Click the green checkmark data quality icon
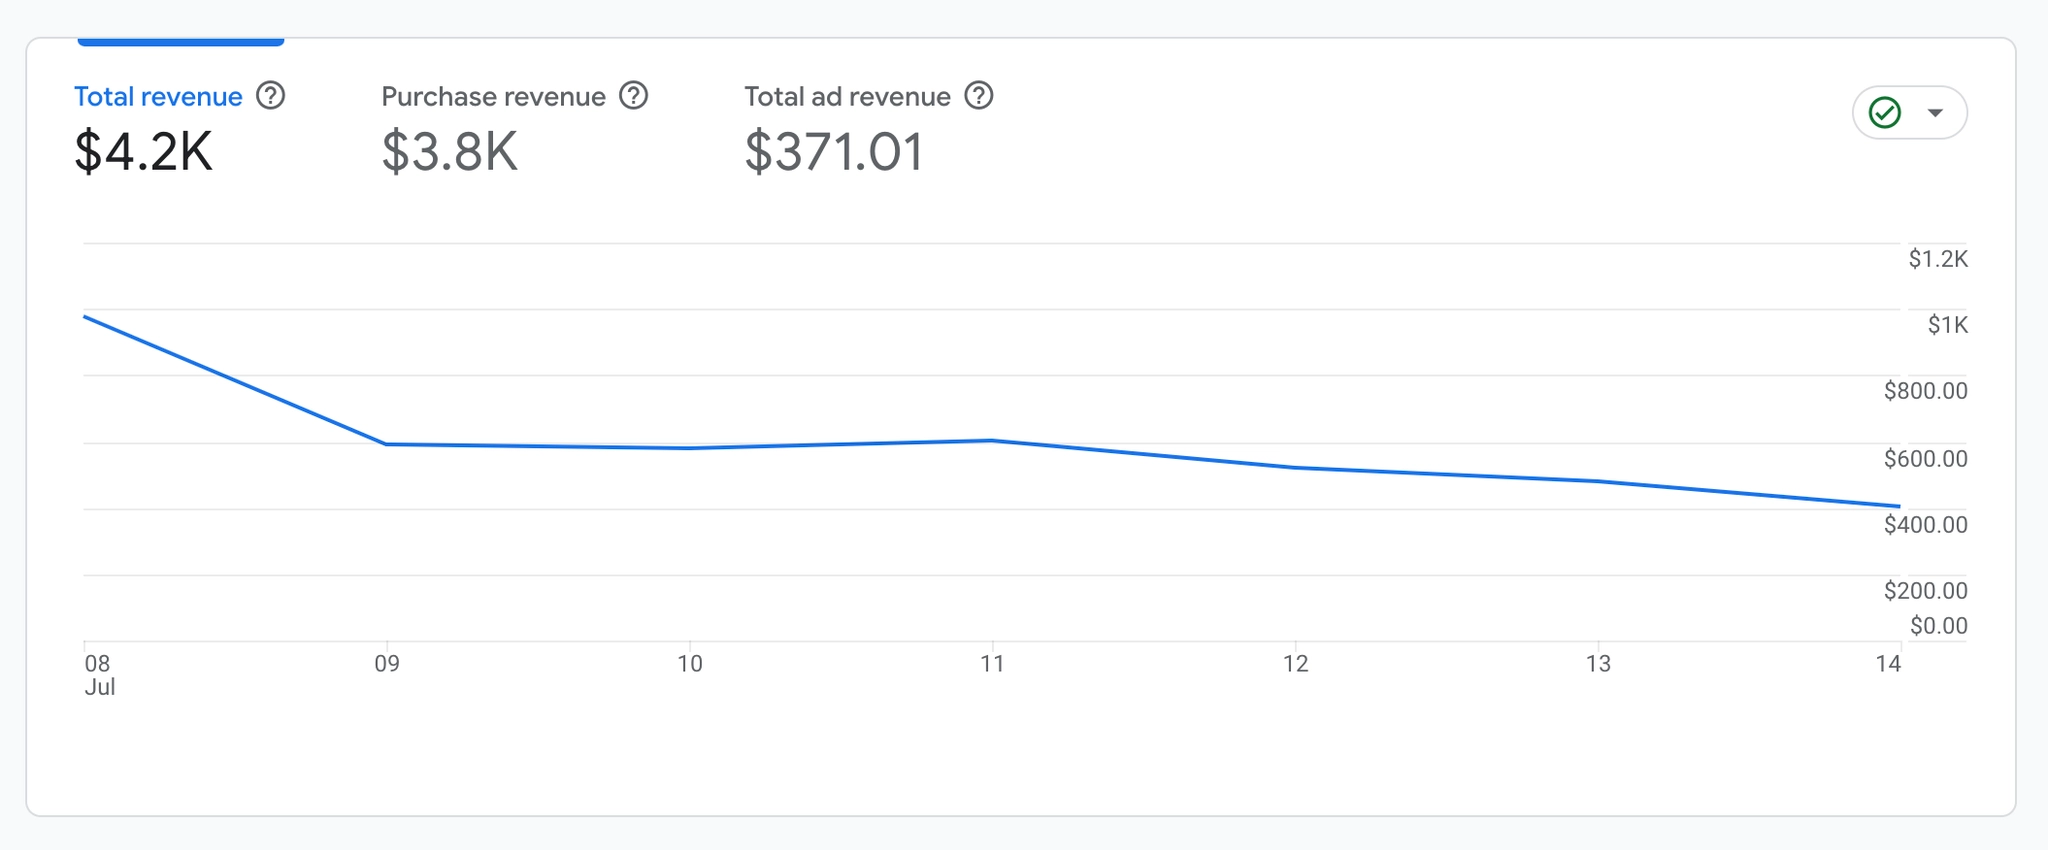This screenshot has height=850, width=2048. [1885, 112]
